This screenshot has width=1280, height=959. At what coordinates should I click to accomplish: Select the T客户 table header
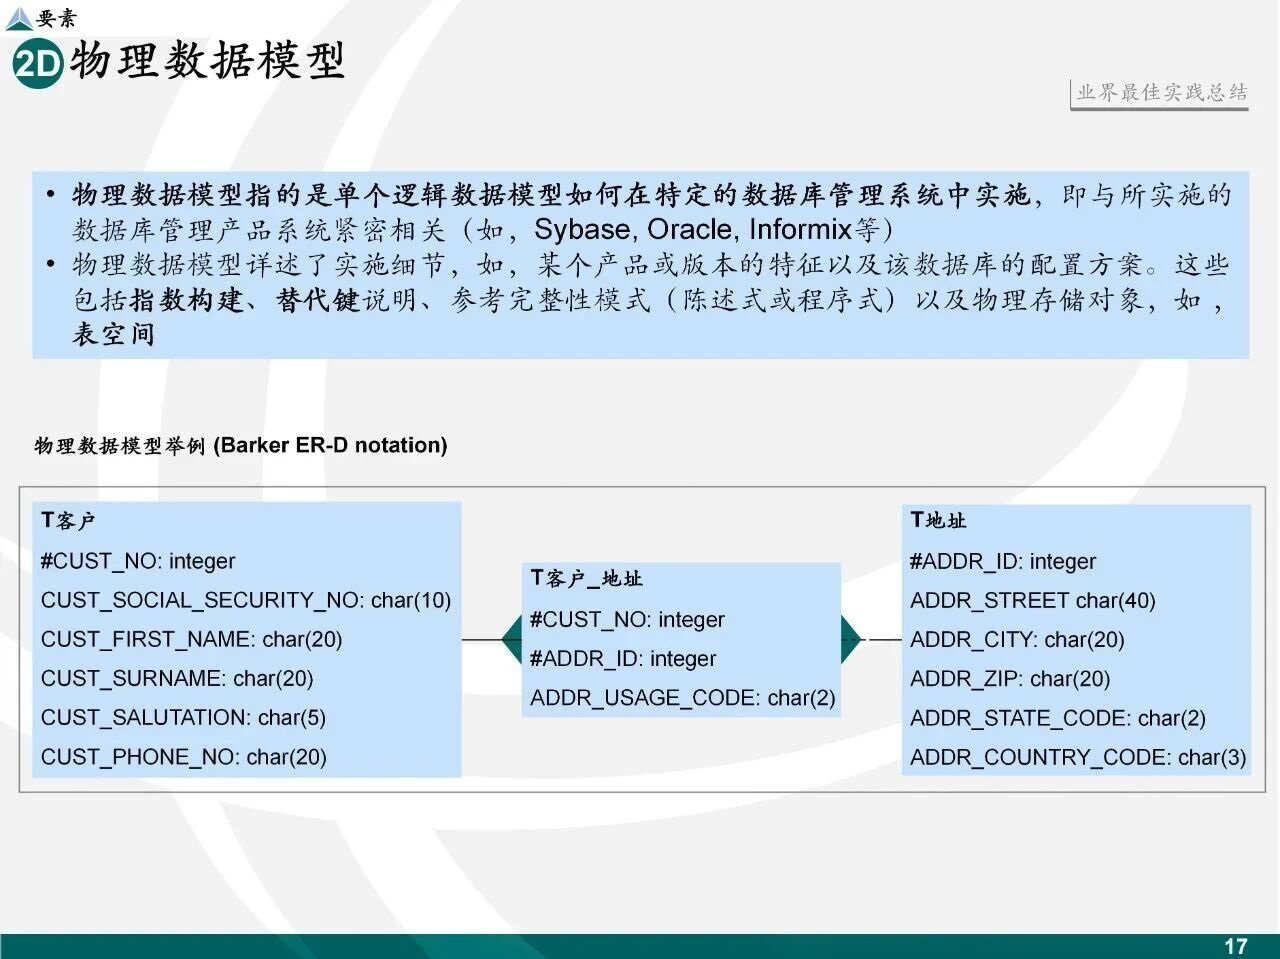coord(68,520)
